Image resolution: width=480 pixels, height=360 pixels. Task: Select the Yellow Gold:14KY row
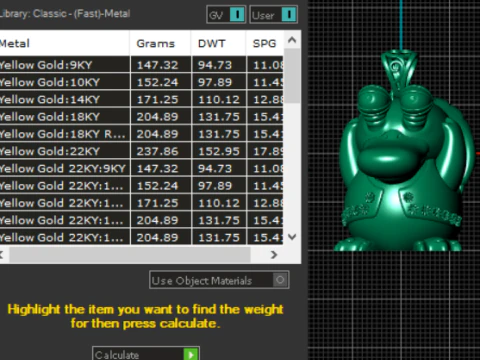141,99
